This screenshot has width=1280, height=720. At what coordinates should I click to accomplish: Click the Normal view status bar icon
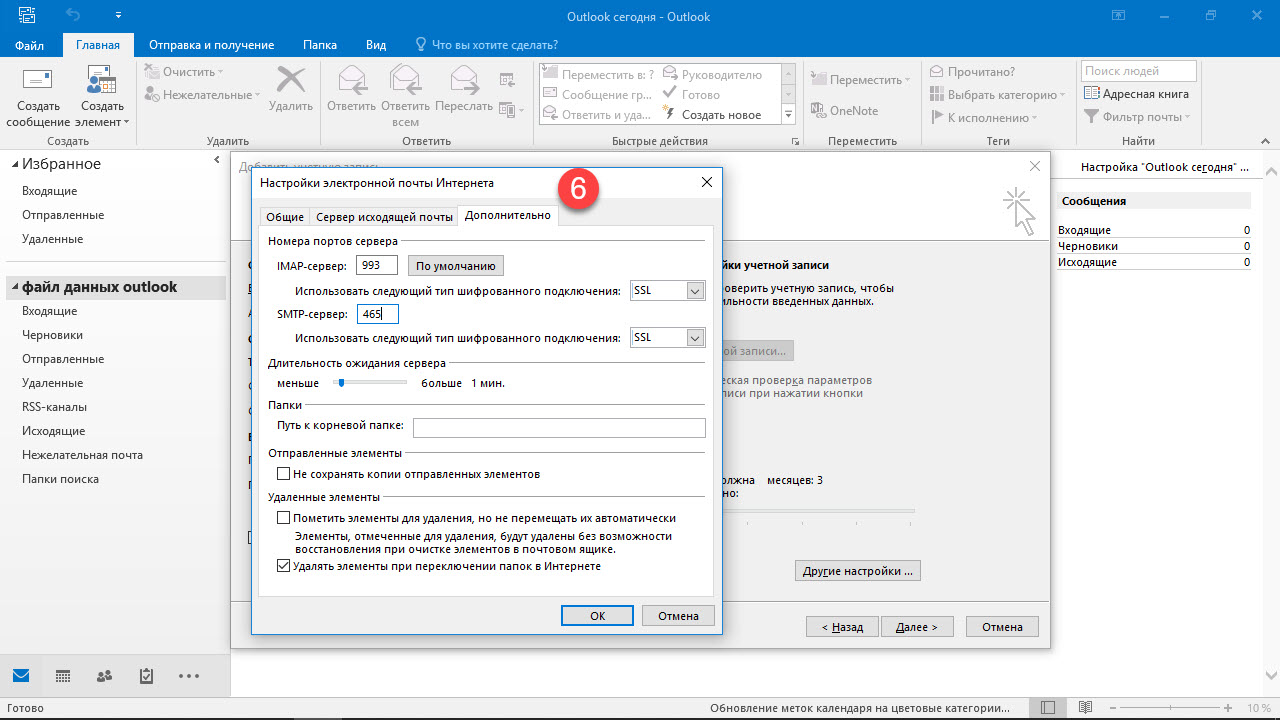(x=1047, y=708)
